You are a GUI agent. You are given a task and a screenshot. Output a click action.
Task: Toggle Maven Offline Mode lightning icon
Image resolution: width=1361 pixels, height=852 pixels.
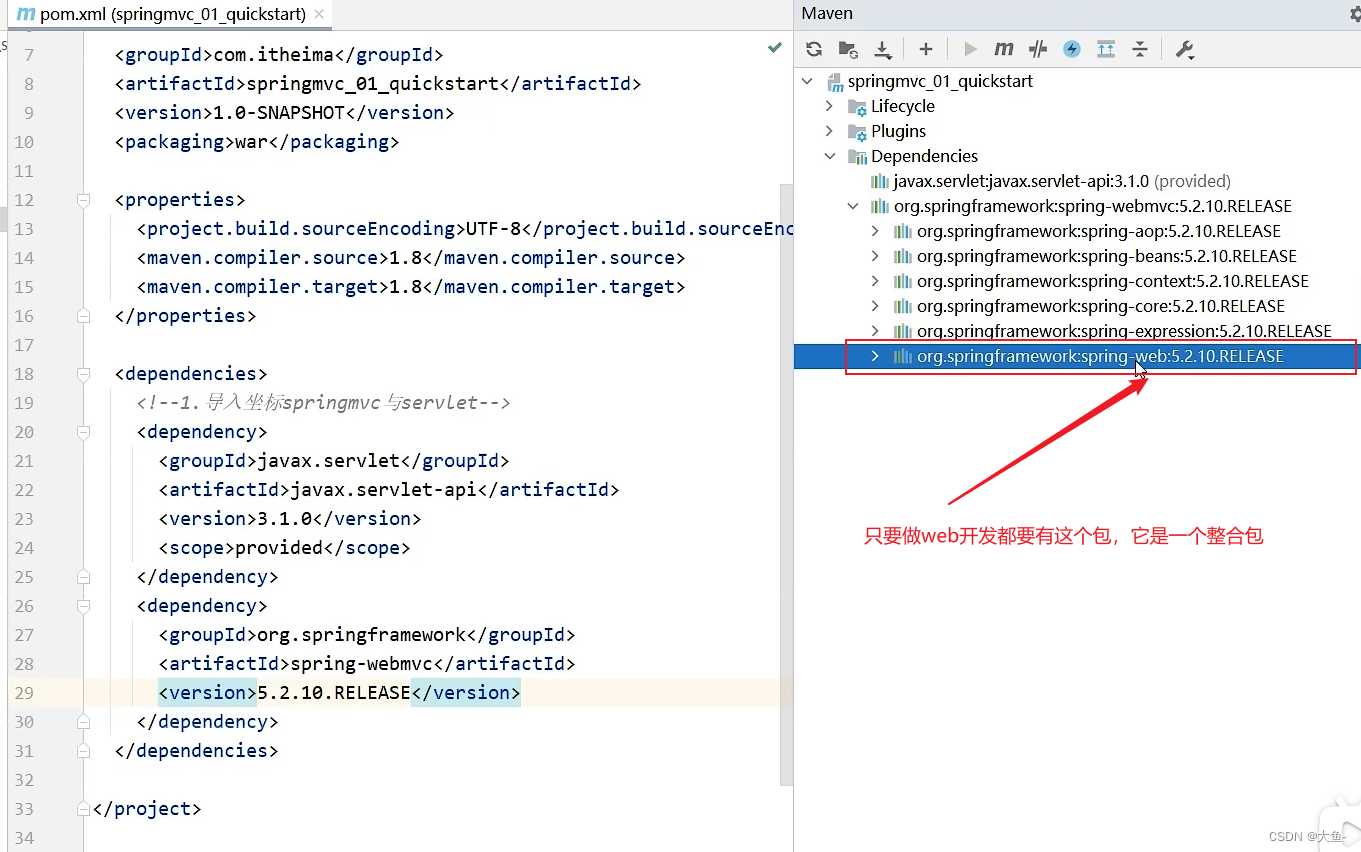[1072, 49]
